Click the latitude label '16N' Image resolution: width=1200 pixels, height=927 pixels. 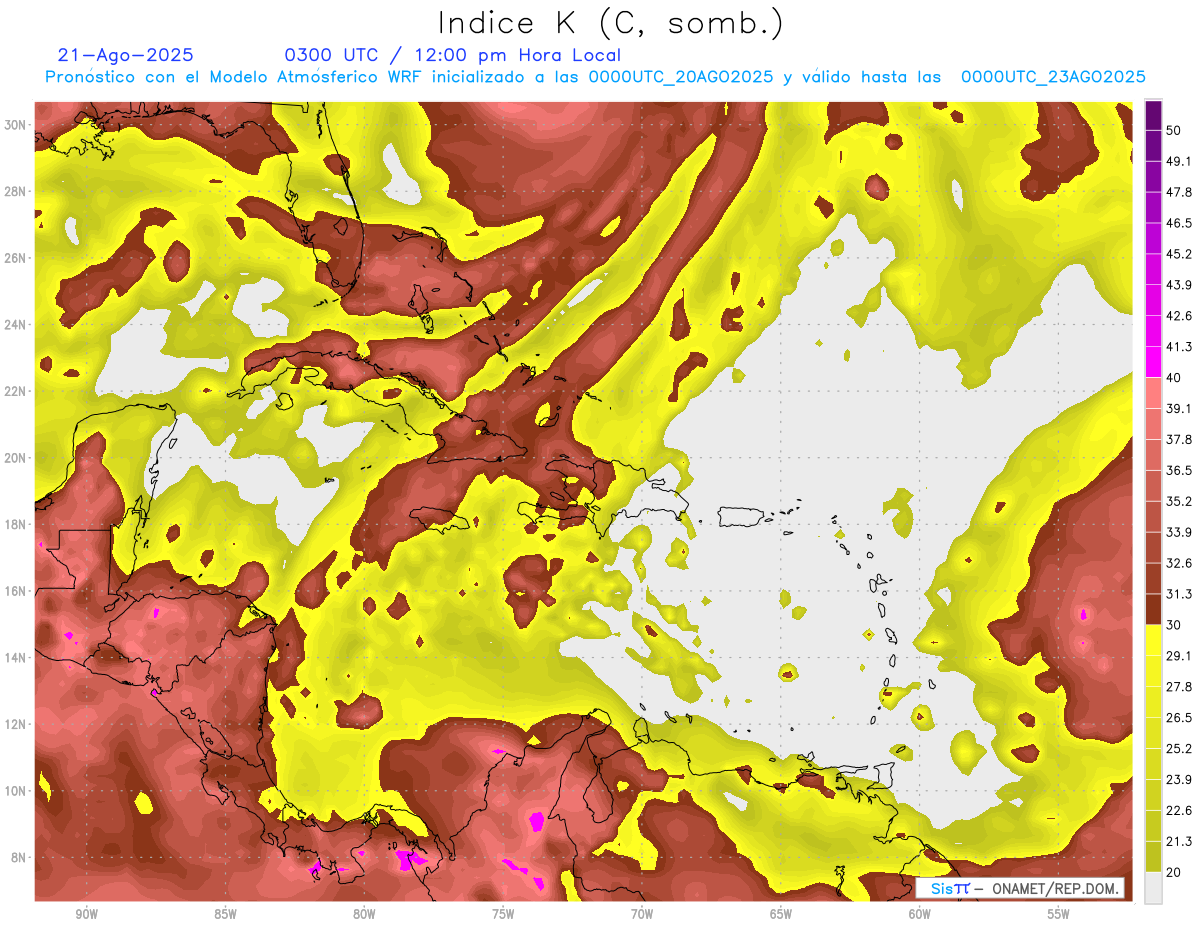16,591
